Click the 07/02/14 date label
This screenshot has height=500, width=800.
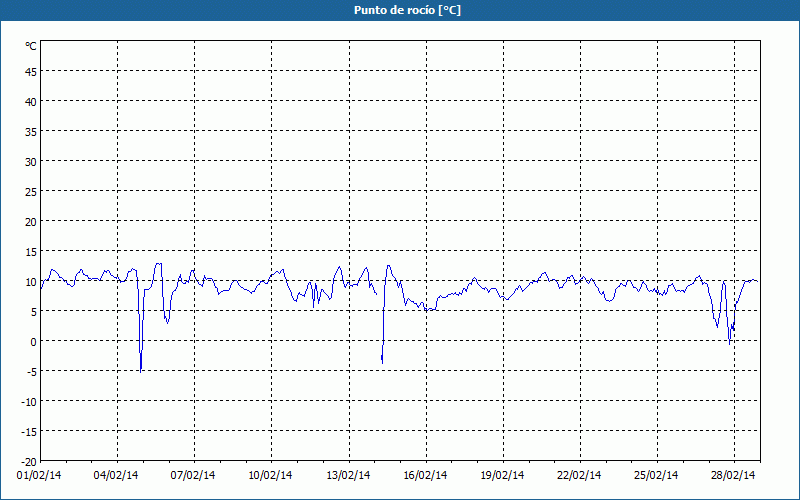[x=193, y=476]
